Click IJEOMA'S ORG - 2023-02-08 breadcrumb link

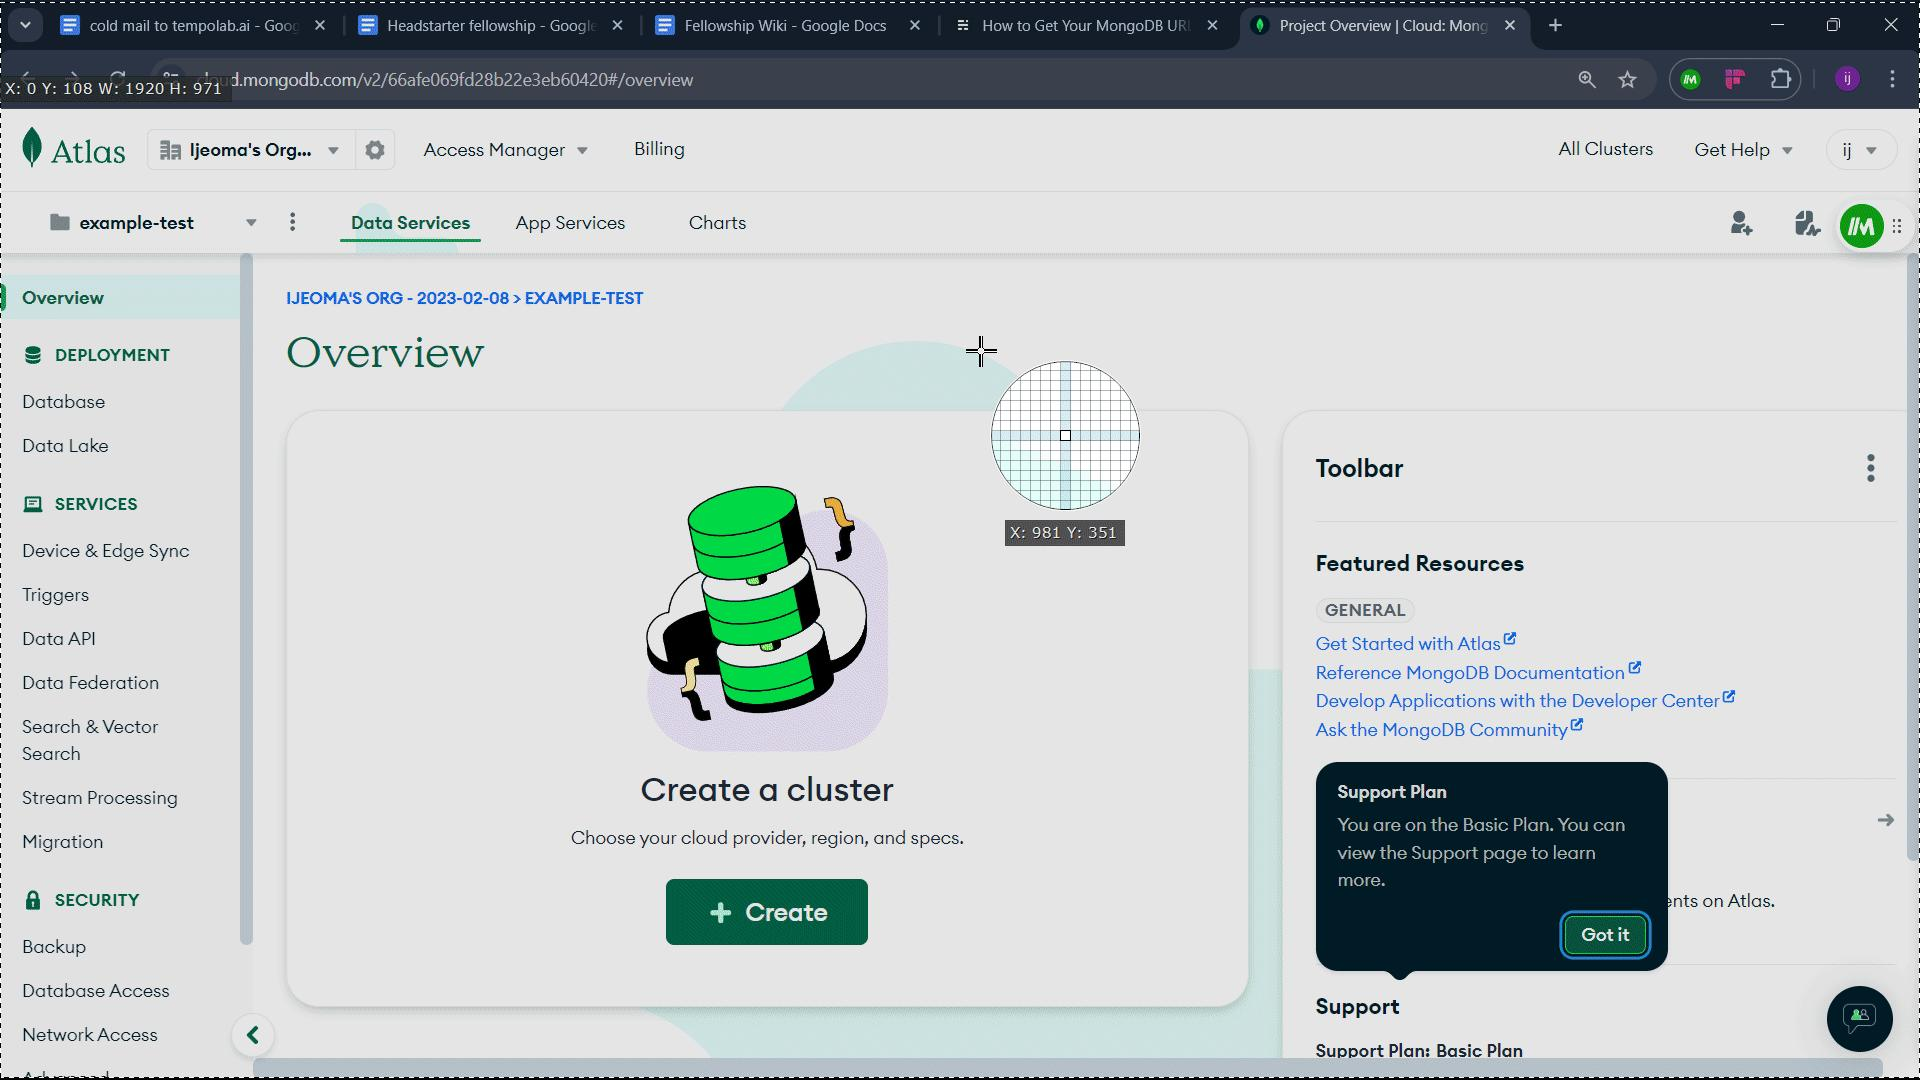397,298
